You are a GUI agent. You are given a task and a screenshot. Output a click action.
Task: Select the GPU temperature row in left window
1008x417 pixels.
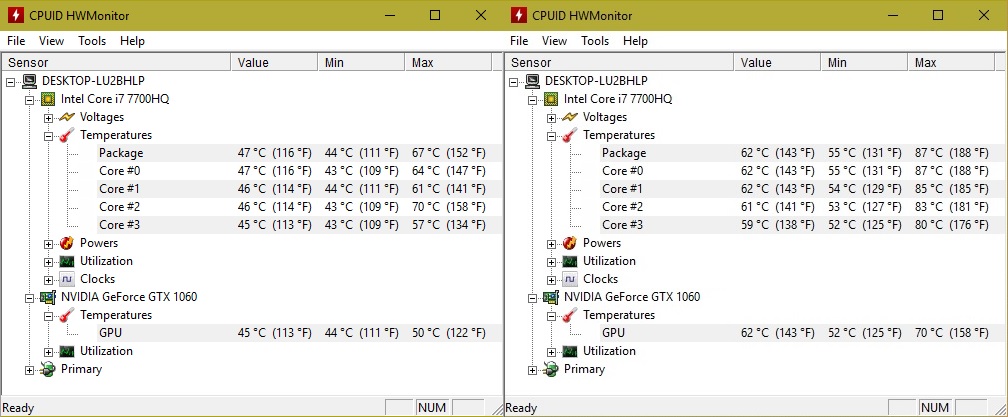(110, 333)
